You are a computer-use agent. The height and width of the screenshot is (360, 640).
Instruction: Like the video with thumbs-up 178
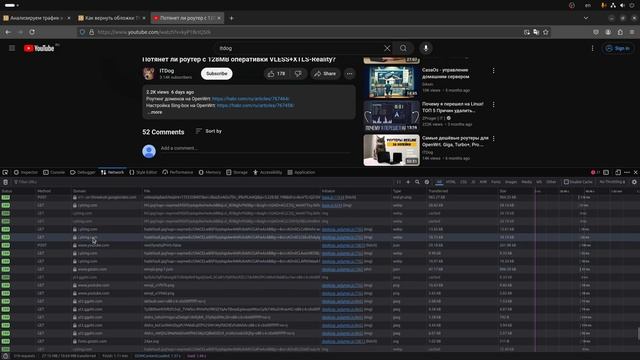(276, 74)
